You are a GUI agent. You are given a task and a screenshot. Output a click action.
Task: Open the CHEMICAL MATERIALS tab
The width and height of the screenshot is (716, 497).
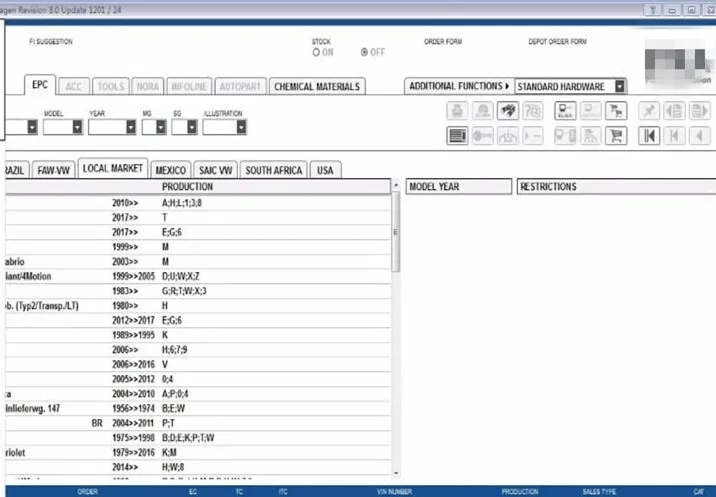[317, 86]
